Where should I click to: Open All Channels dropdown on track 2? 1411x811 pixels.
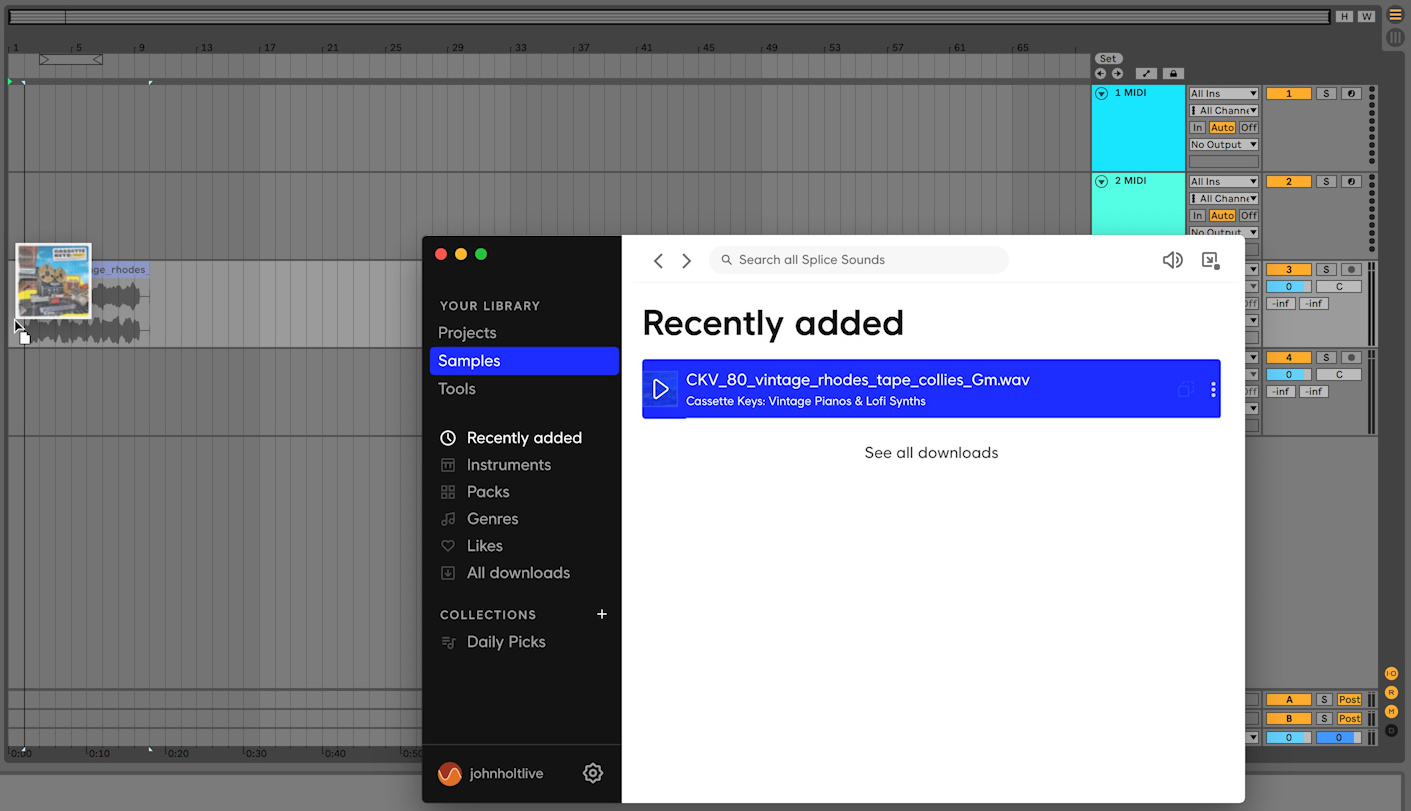pos(1223,199)
